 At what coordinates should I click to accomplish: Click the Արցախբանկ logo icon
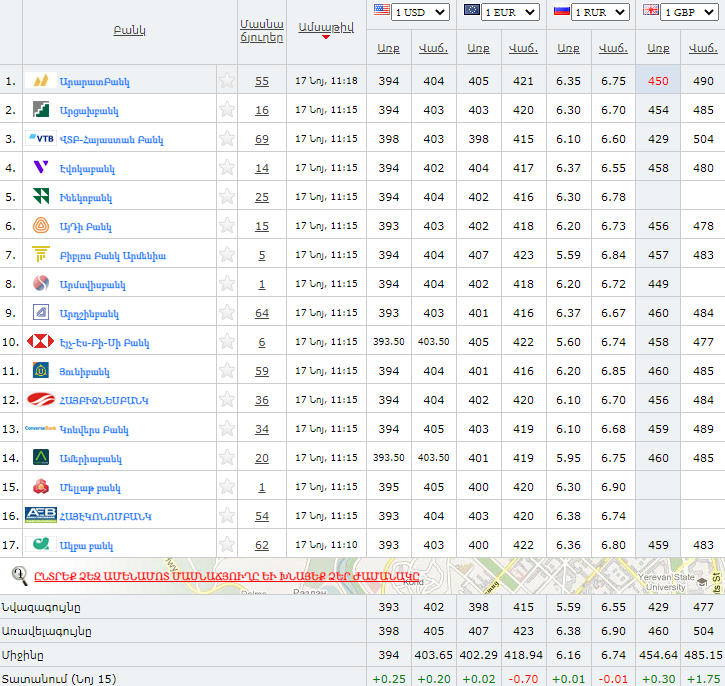pos(41,110)
